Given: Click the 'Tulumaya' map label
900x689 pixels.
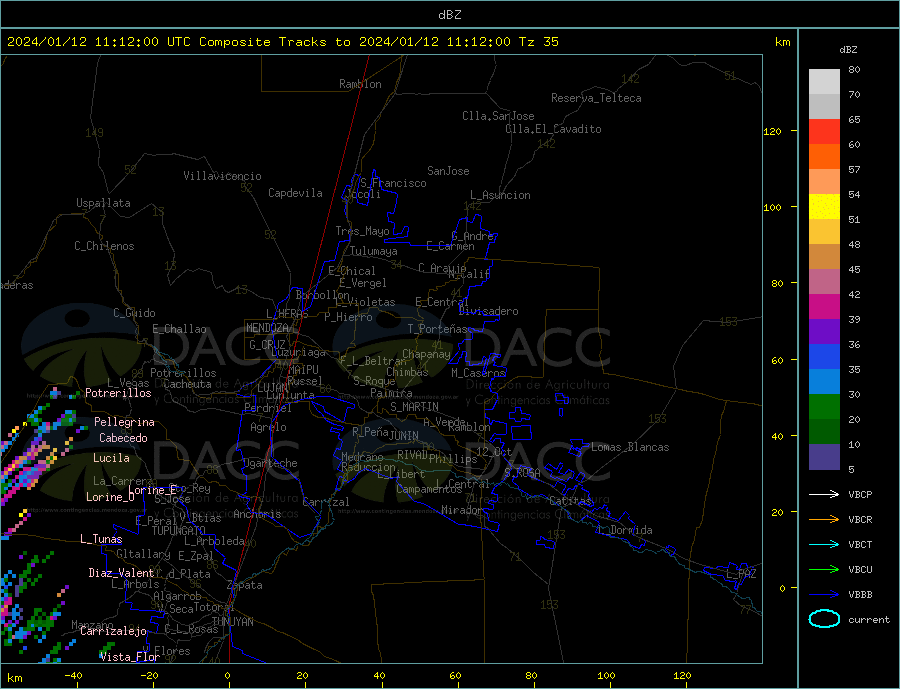Looking at the screenshot, I should pyautogui.click(x=373, y=251).
